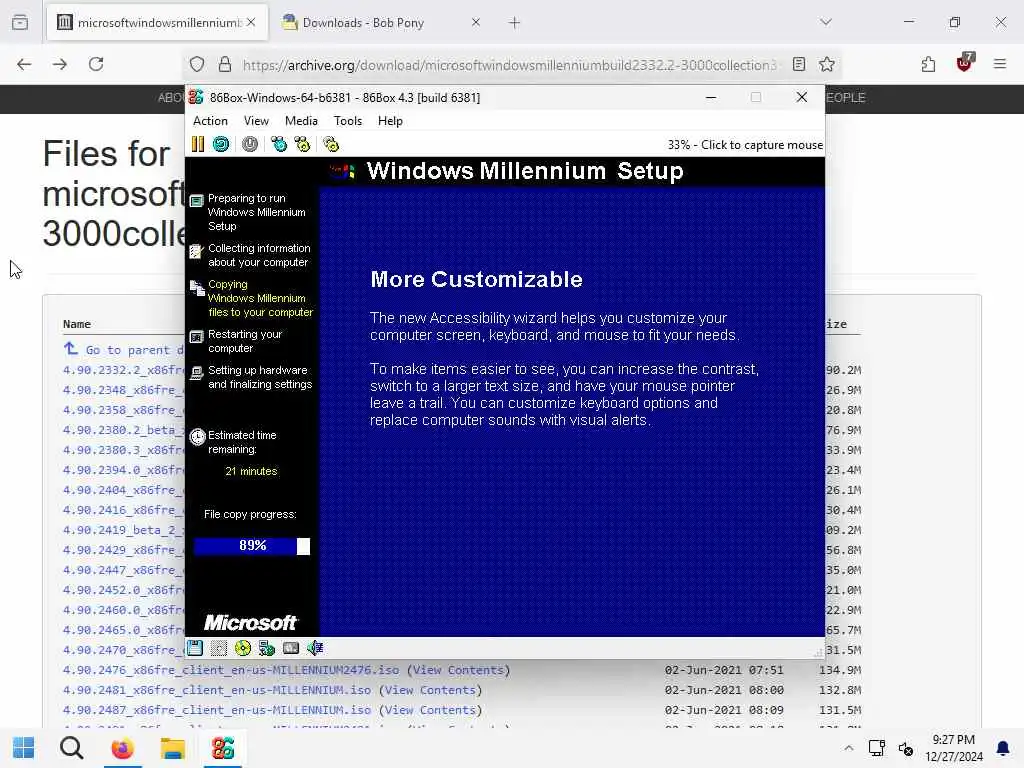Send Ctrl+Alt+Esc via toolbar icon

[302, 144]
